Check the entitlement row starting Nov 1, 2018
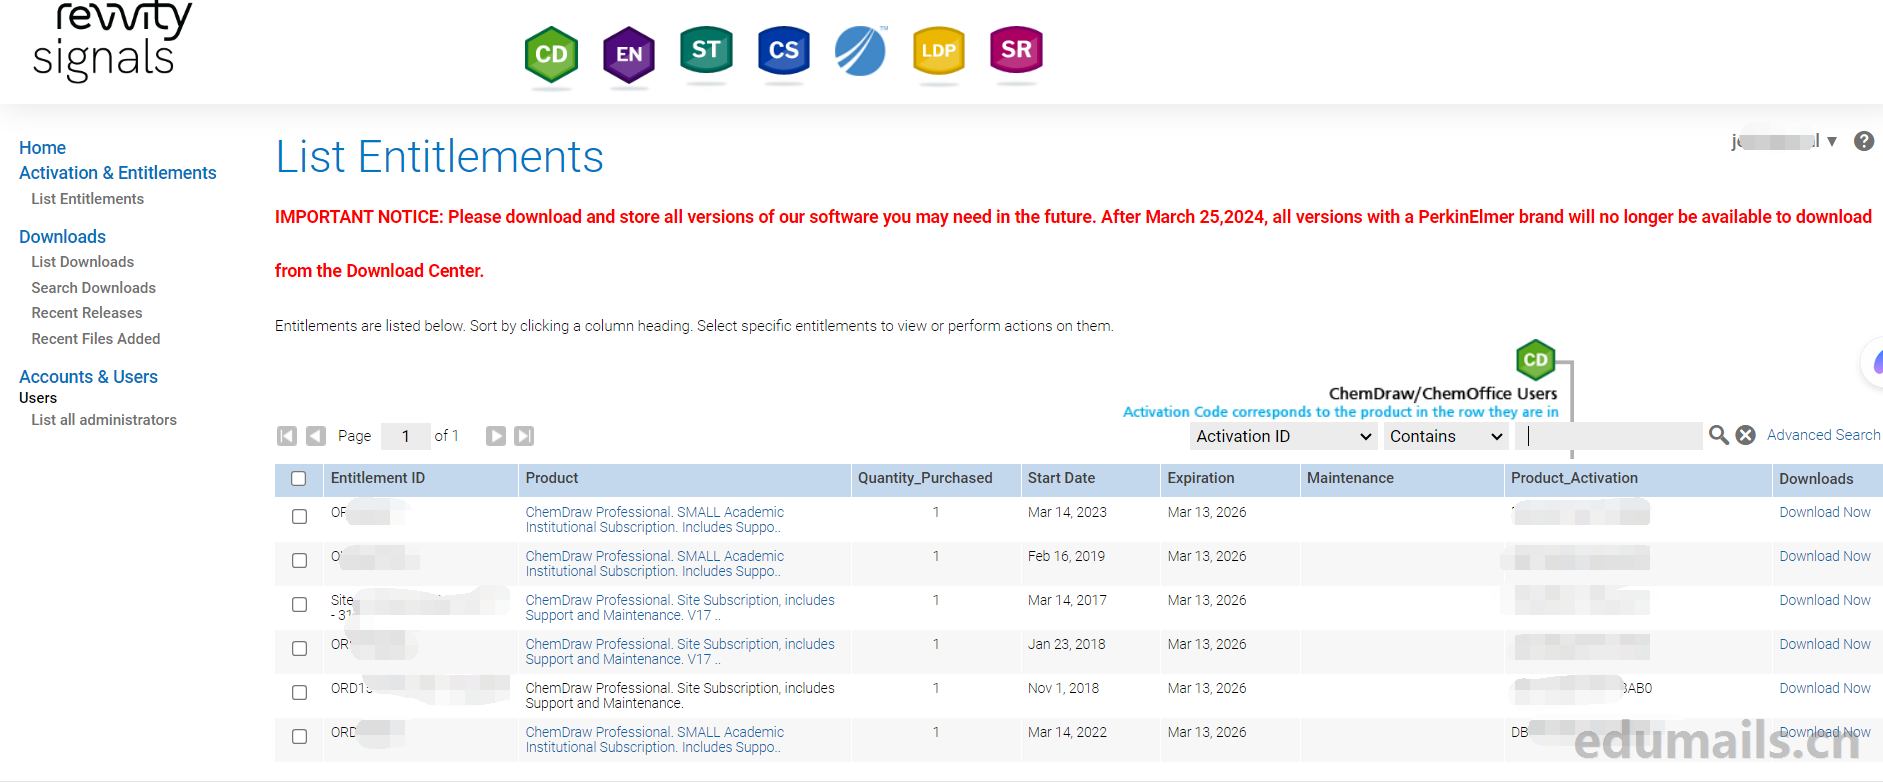1883x782 pixels. pos(299,693)
